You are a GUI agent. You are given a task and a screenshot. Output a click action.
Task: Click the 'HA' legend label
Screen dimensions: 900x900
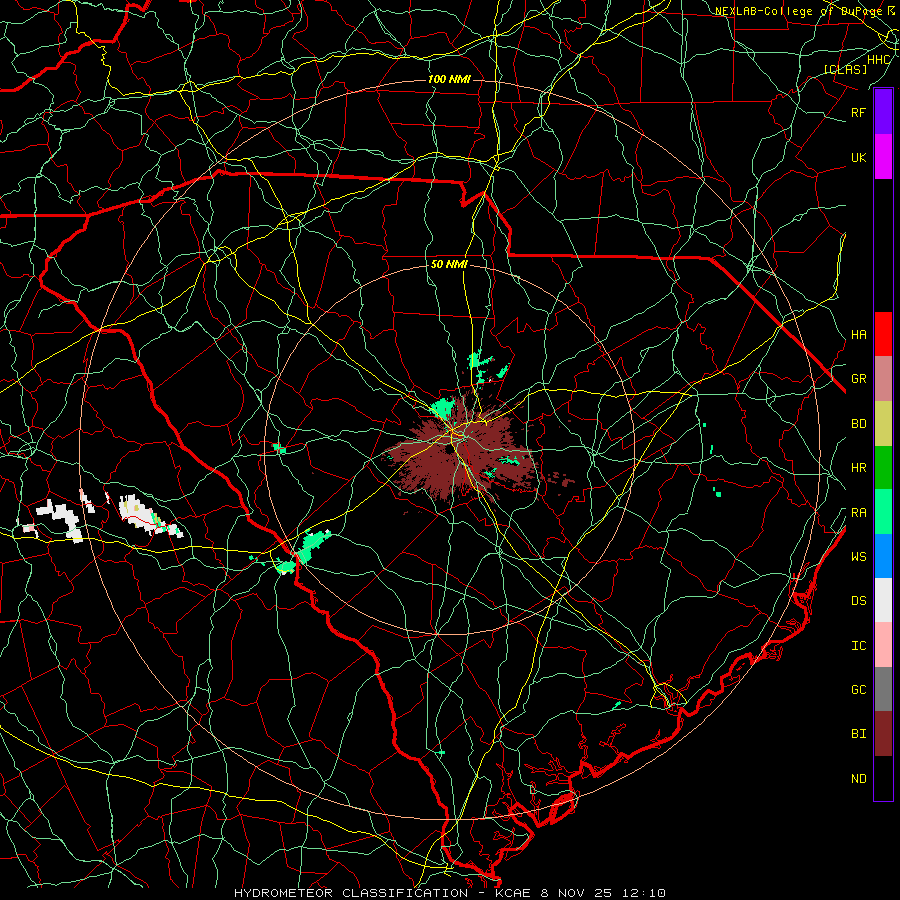858,335
